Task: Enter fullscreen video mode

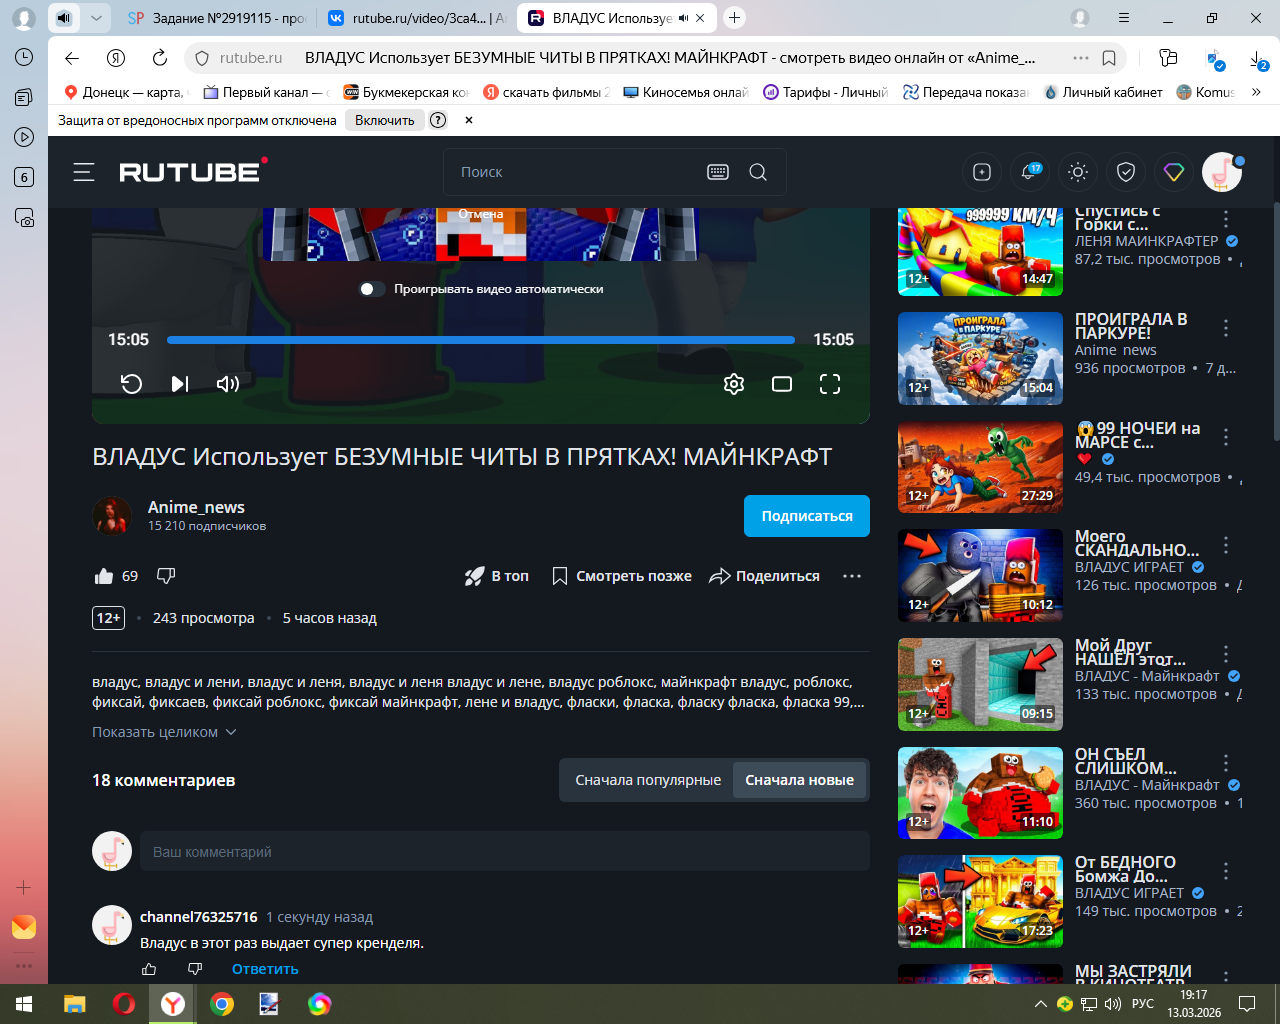Action: coord(830,384)
